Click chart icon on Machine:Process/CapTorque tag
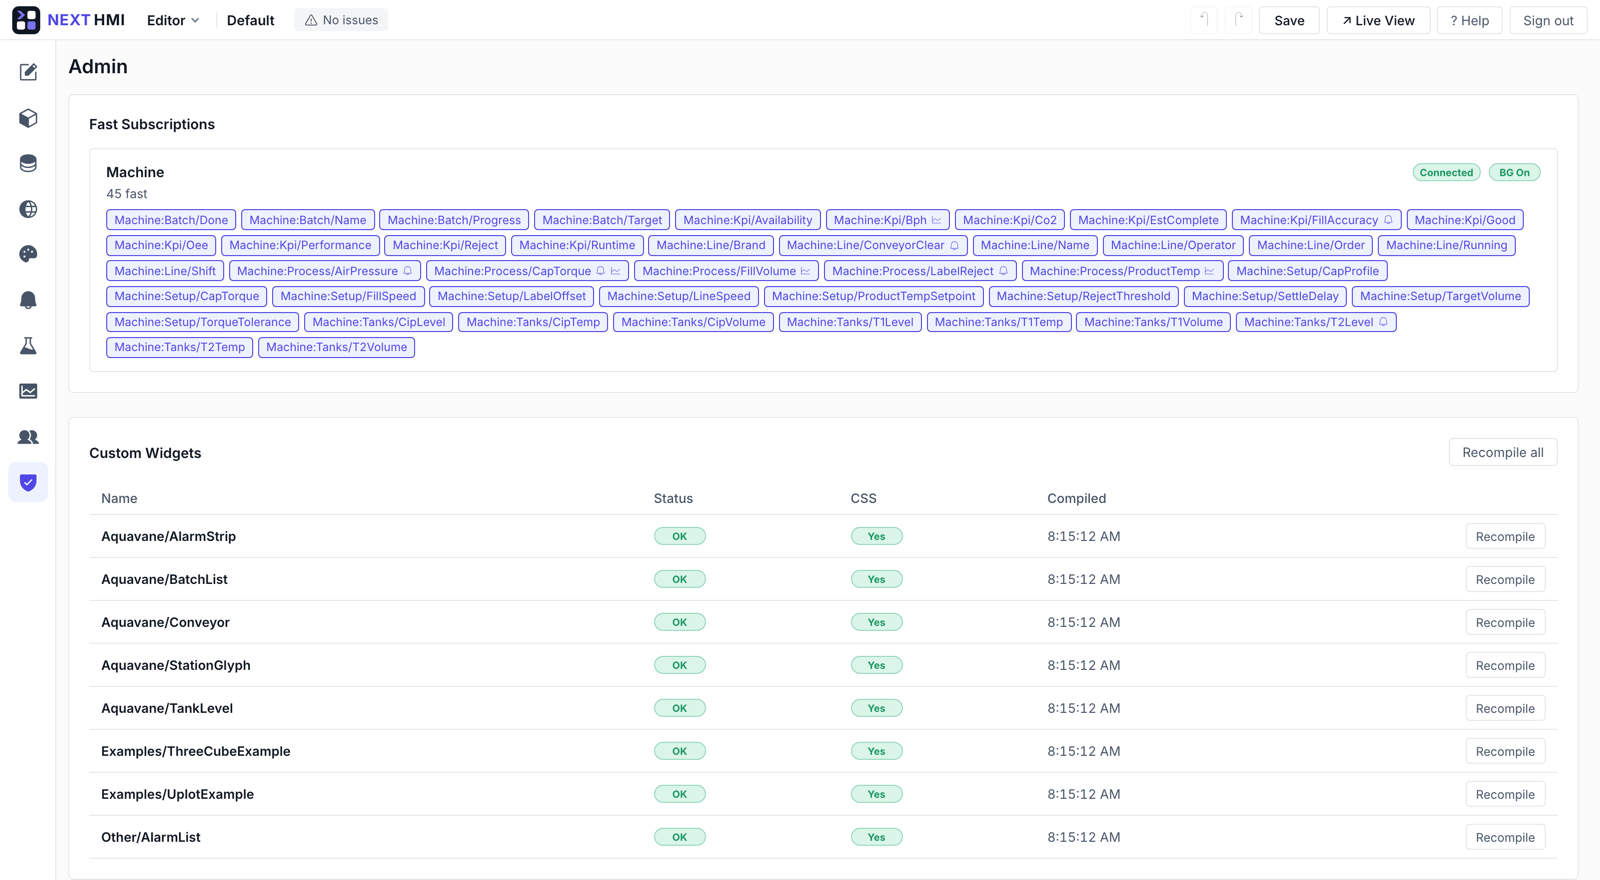1600x880 pixels. coord(615,271)
